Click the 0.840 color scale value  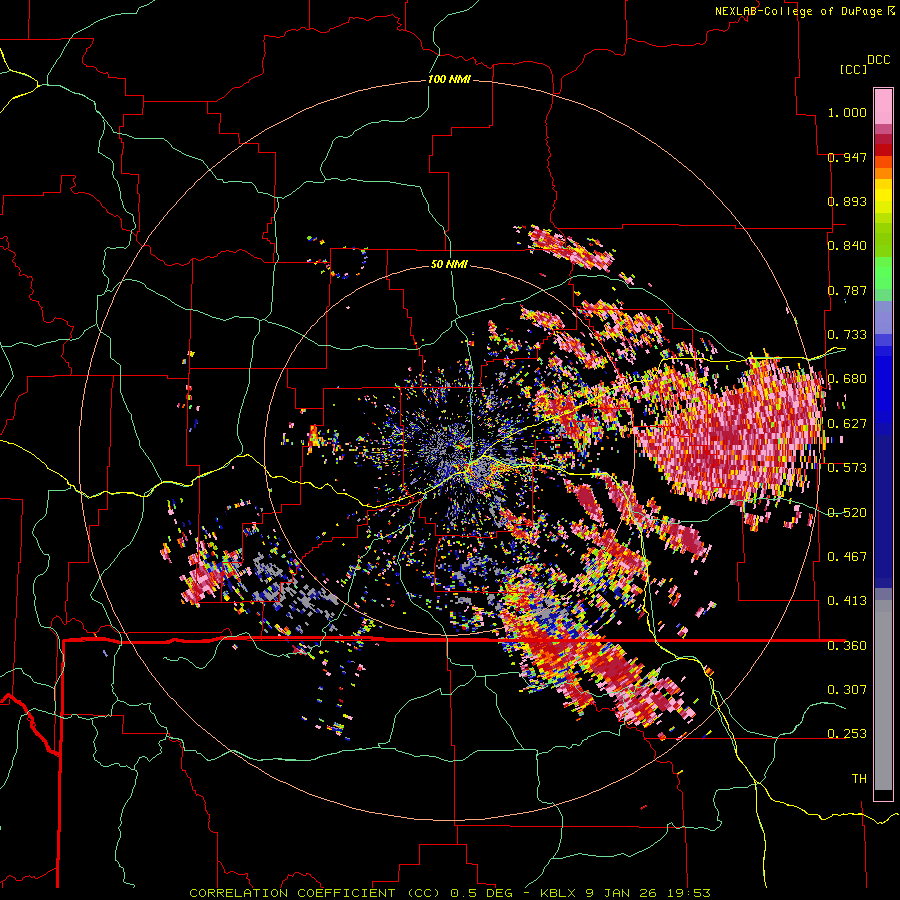point(847,246)
